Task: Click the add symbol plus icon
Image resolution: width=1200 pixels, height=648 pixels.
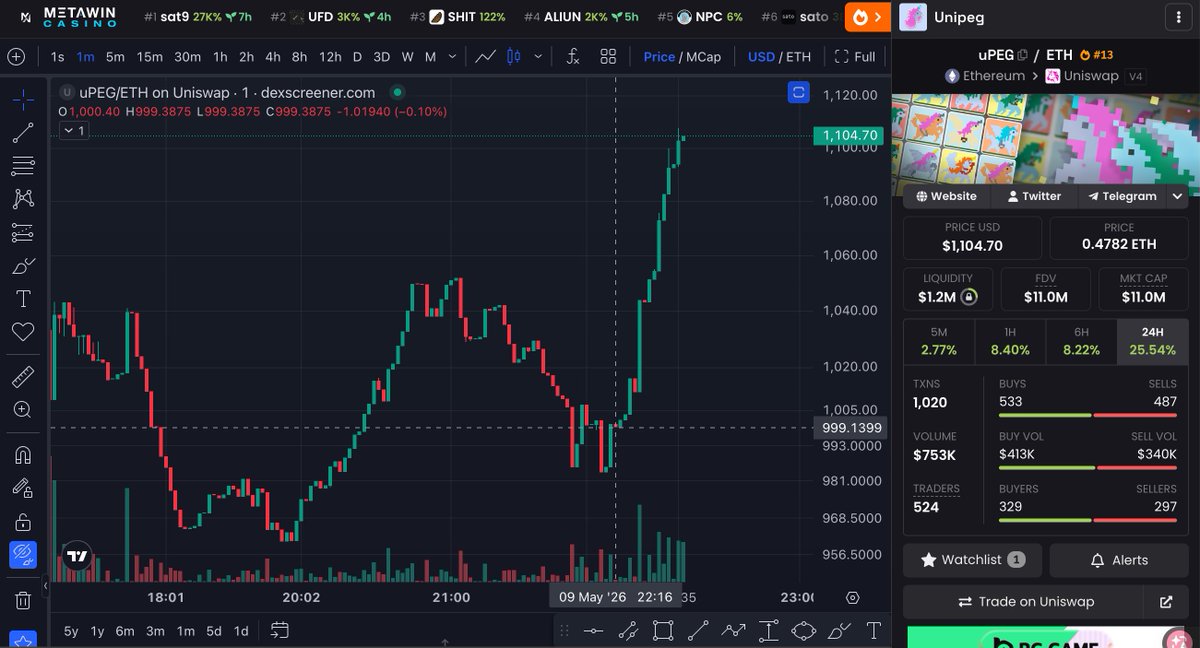Action: (16, 57)
